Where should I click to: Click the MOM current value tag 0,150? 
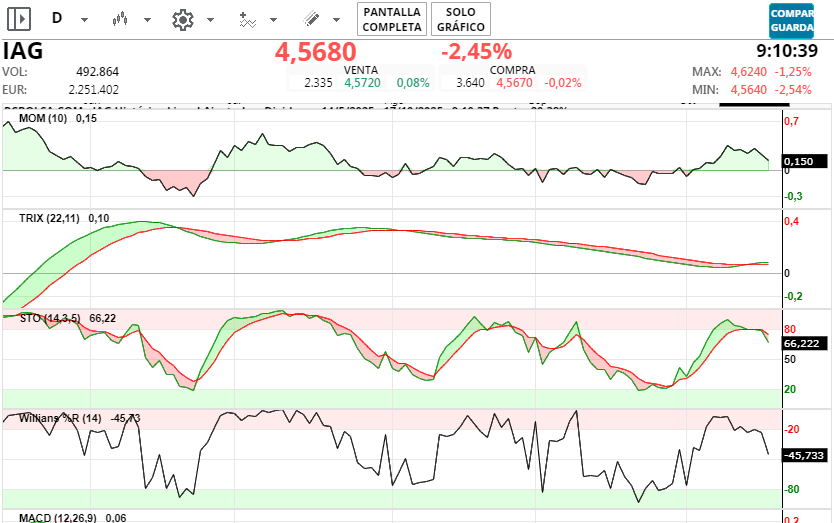(x=805, y=161)
